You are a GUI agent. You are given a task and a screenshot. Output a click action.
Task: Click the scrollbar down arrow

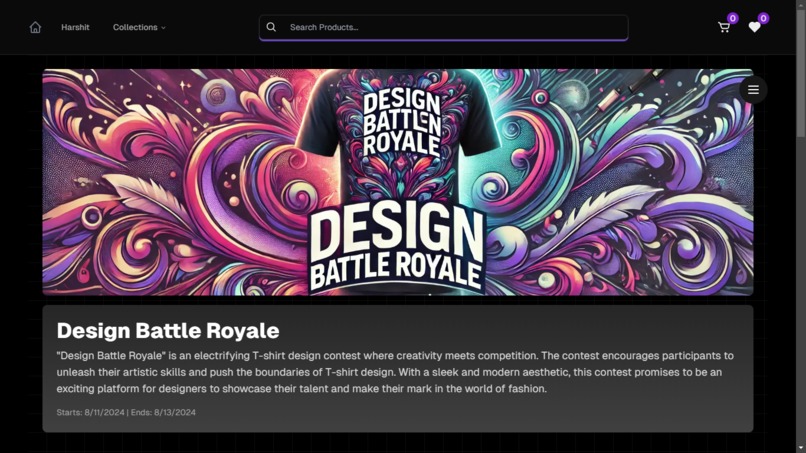pyautogui.click(x=800, y=449)
